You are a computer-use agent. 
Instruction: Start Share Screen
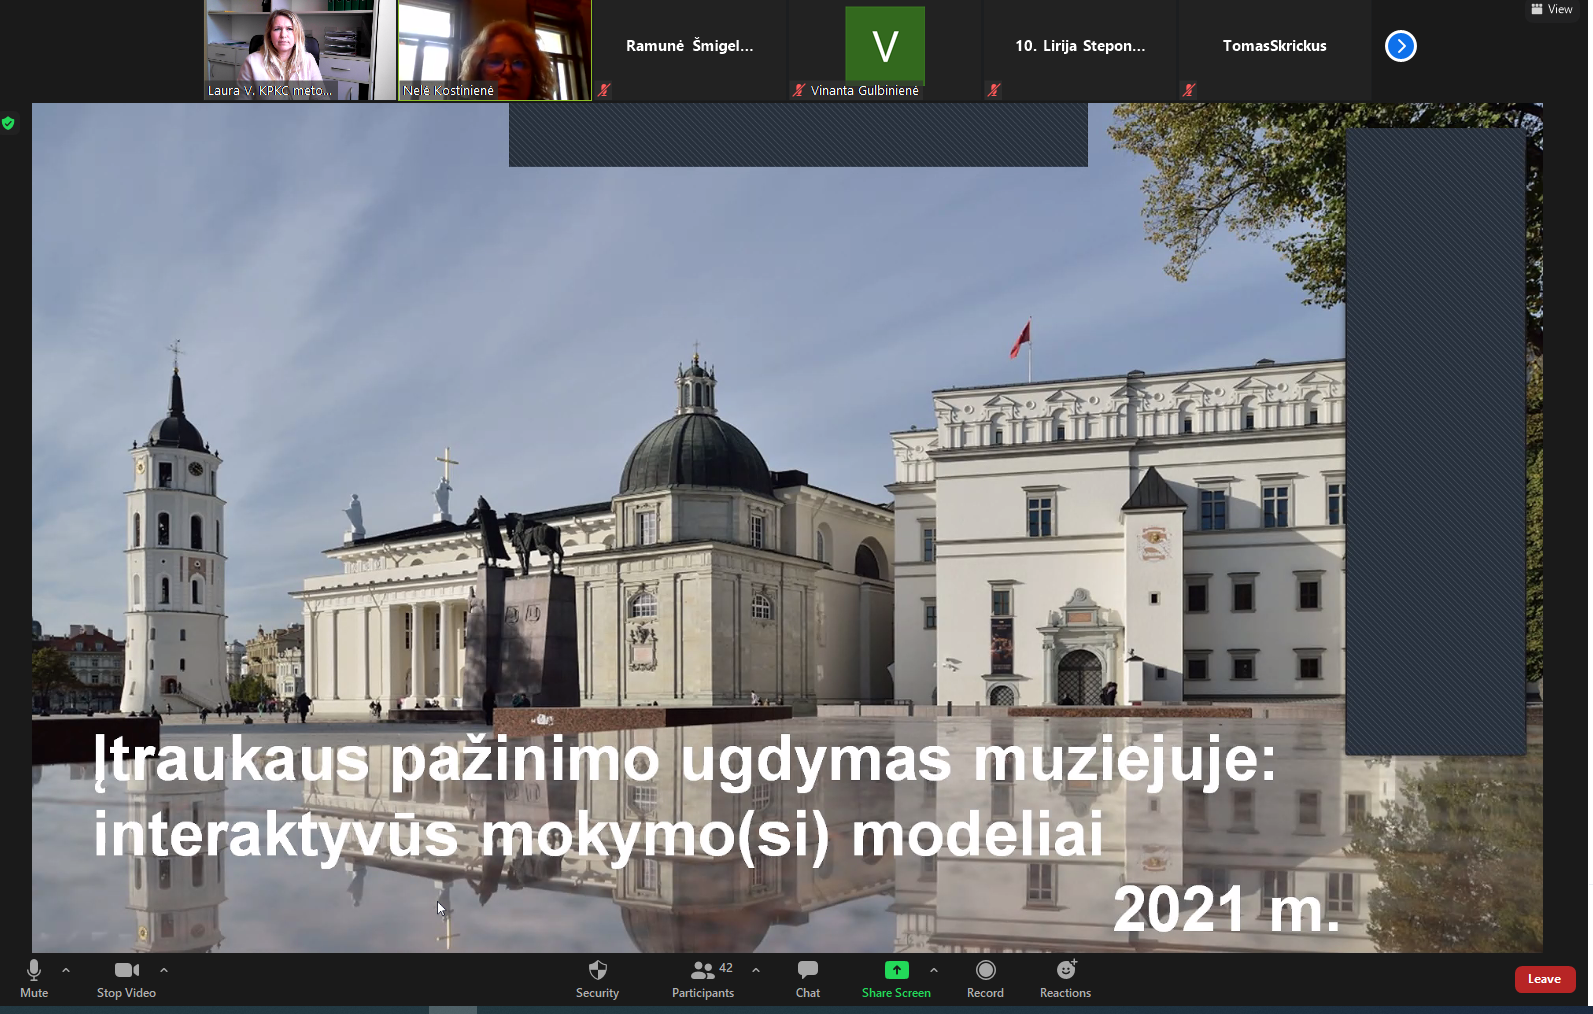896,979
